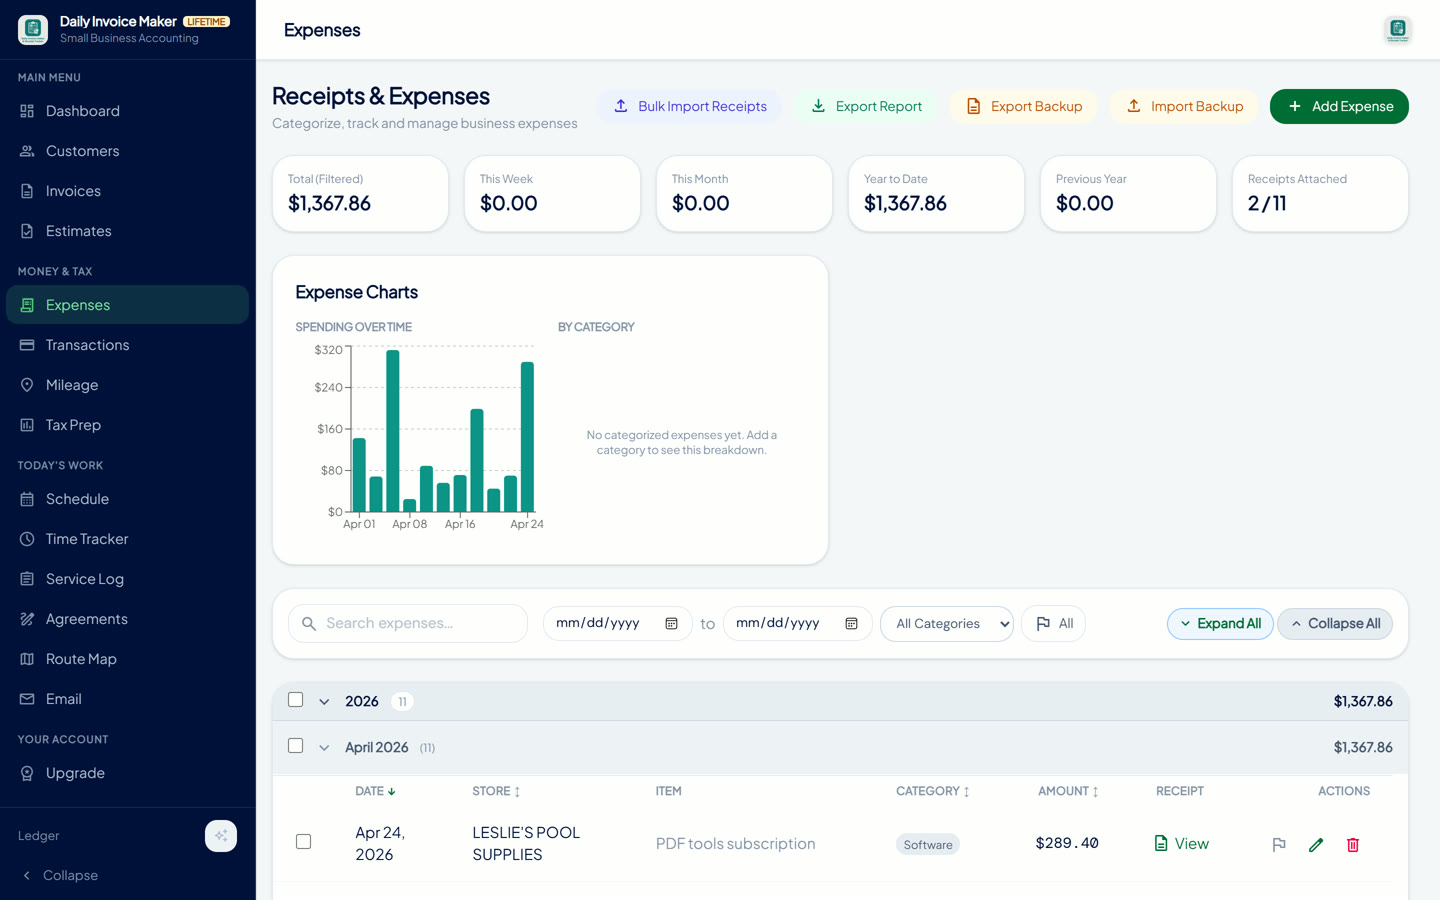Click the Daily Invoice Maker logo icon
This screenshot has width=1440, height=900.
(33, 29)
